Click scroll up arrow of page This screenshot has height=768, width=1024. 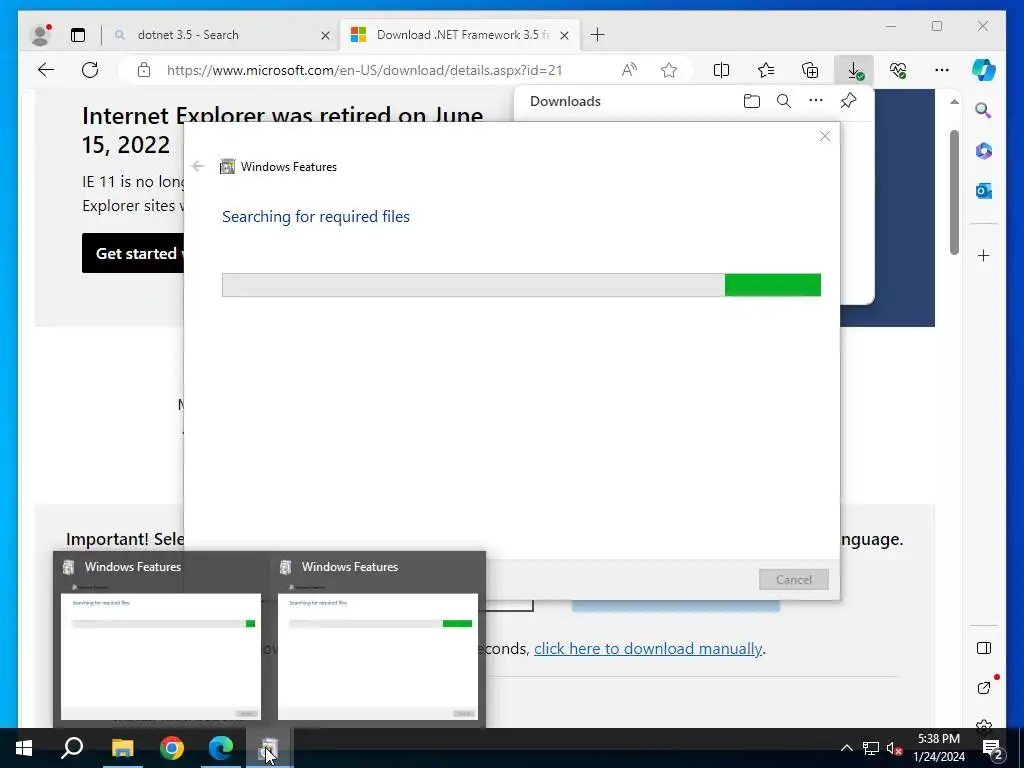pos(954,102)
